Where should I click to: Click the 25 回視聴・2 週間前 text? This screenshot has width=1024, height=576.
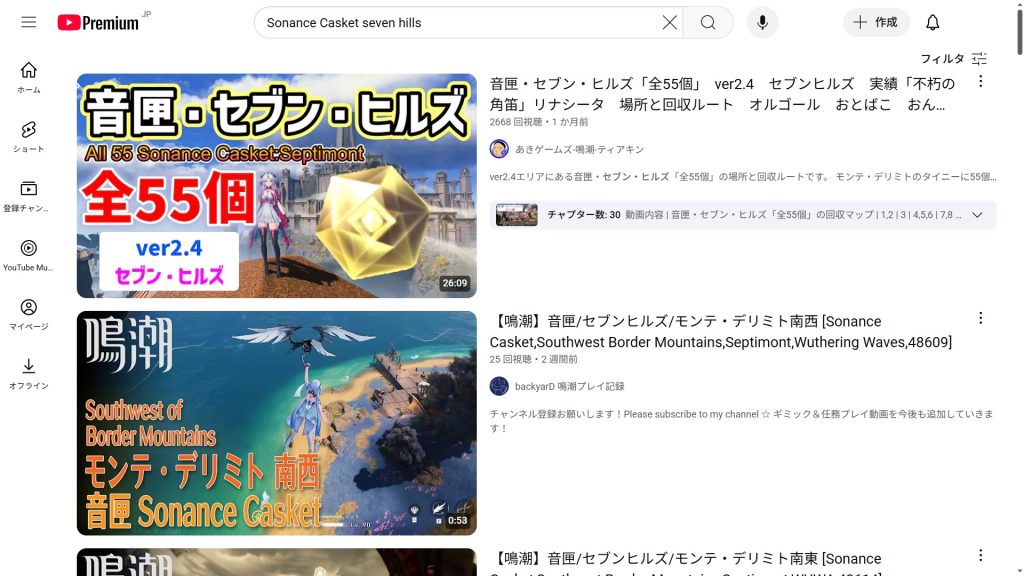pos(534,359)
